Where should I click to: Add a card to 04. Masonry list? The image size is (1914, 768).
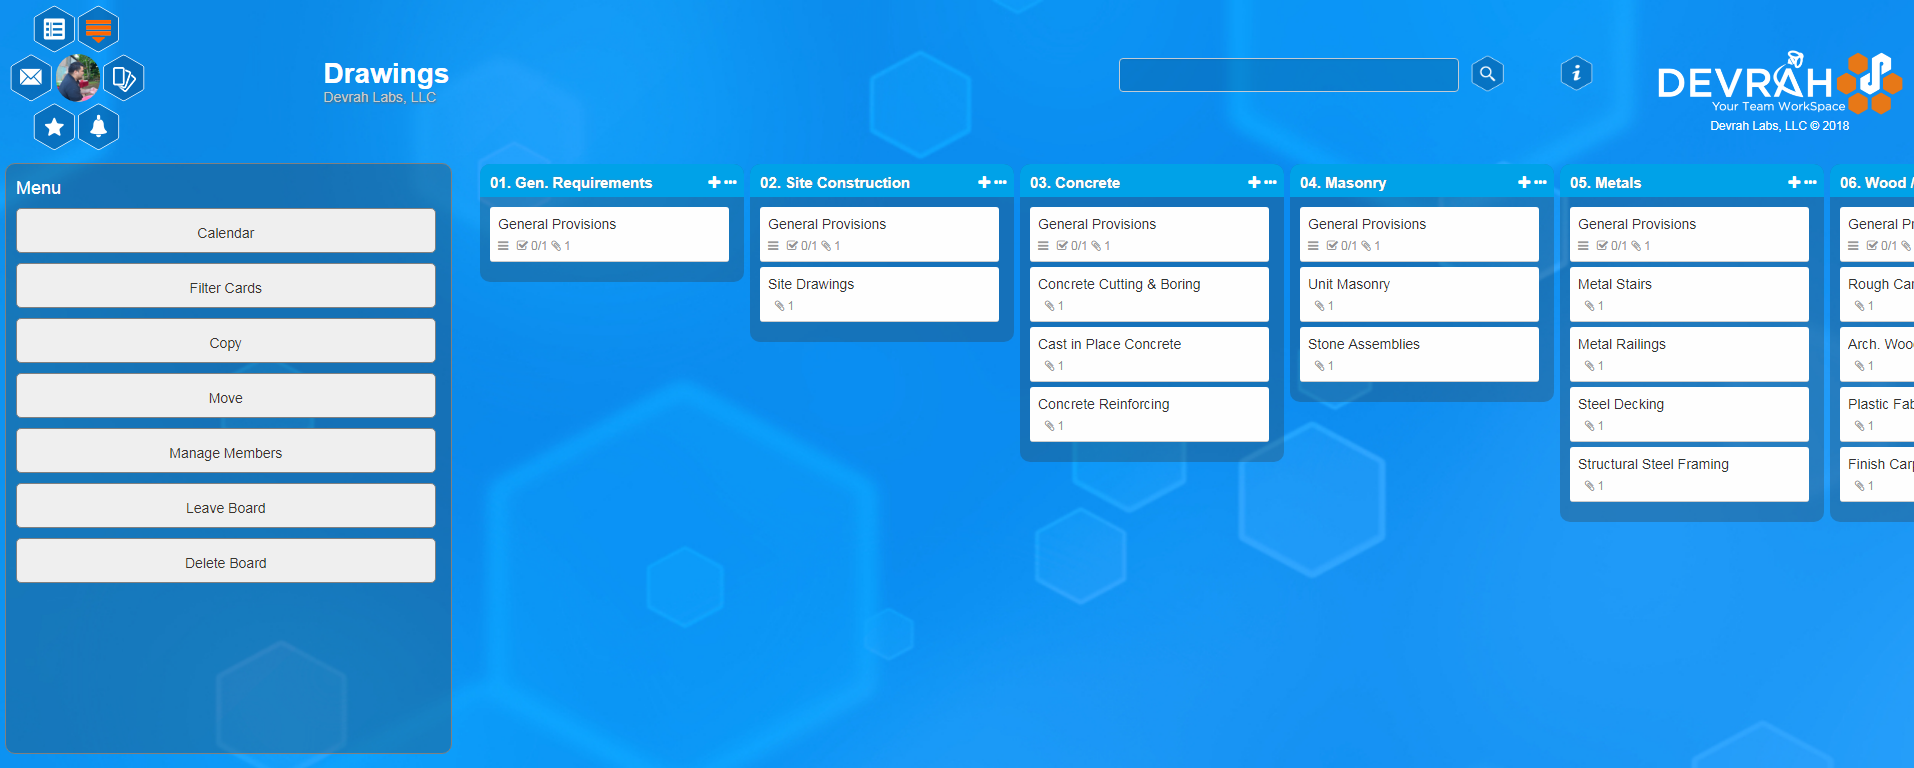pyautogui.click(x=1524, y=182)
